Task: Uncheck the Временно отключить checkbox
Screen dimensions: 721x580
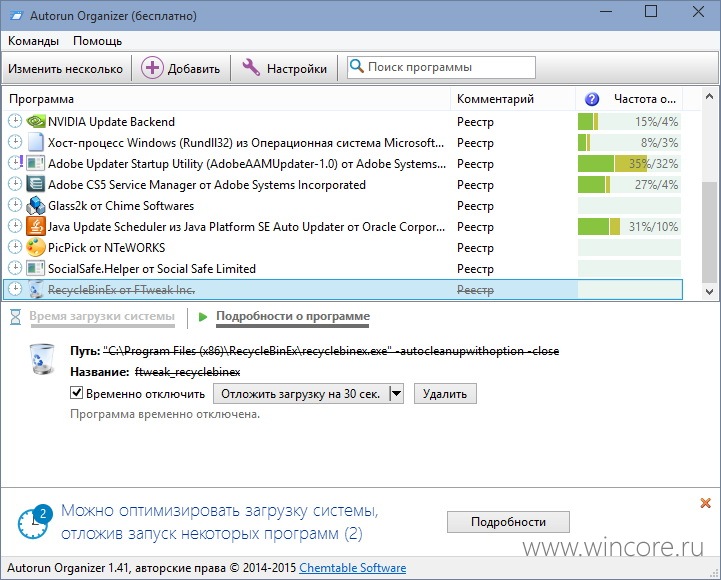Action: point(76,393)
